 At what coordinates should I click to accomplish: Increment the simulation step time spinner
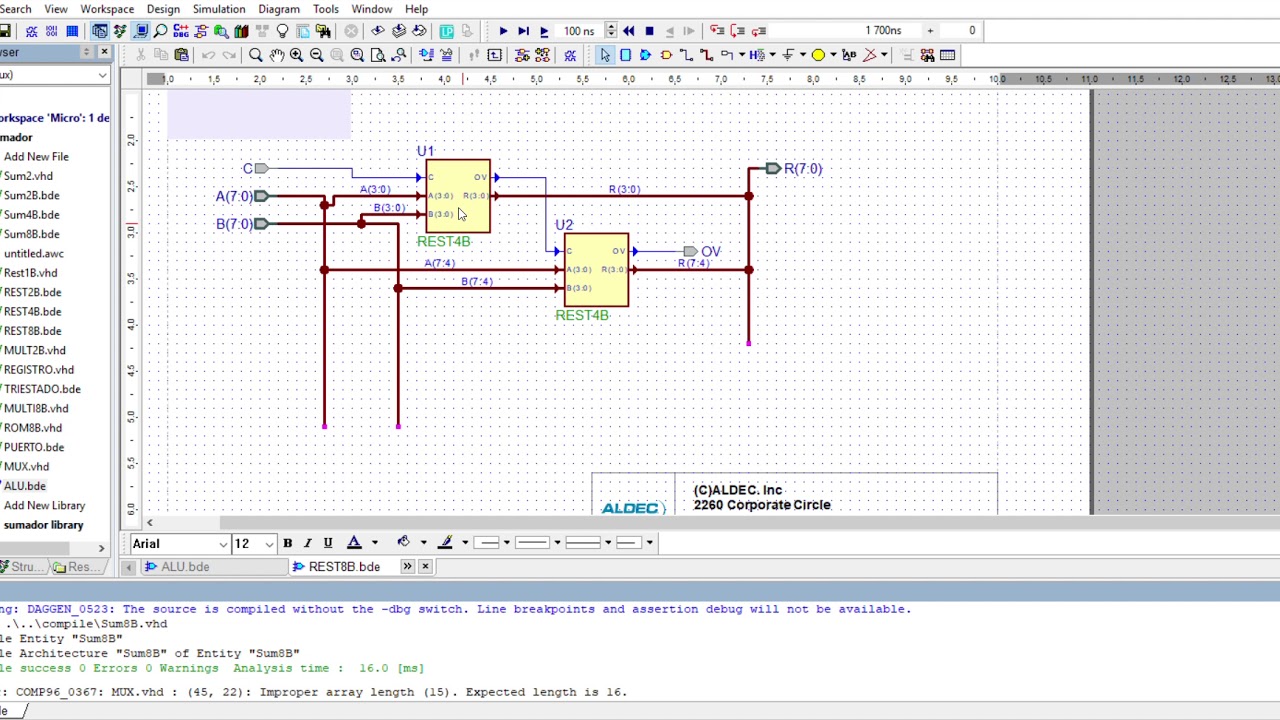click(x=611, y=27)
